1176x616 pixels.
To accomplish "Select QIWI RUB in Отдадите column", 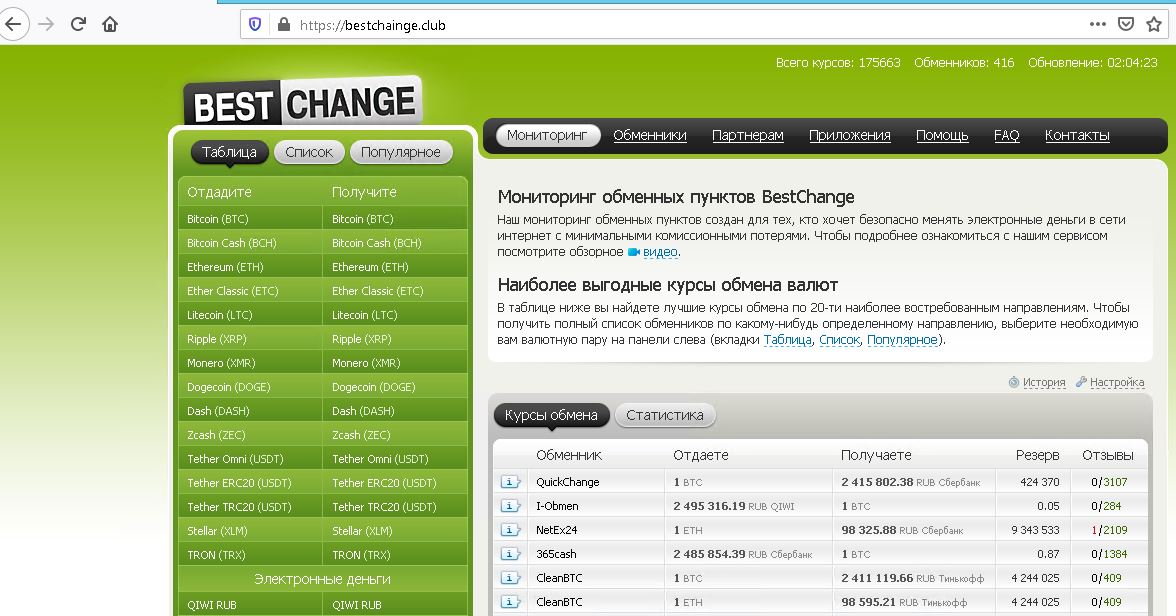I will coord(250,605).
